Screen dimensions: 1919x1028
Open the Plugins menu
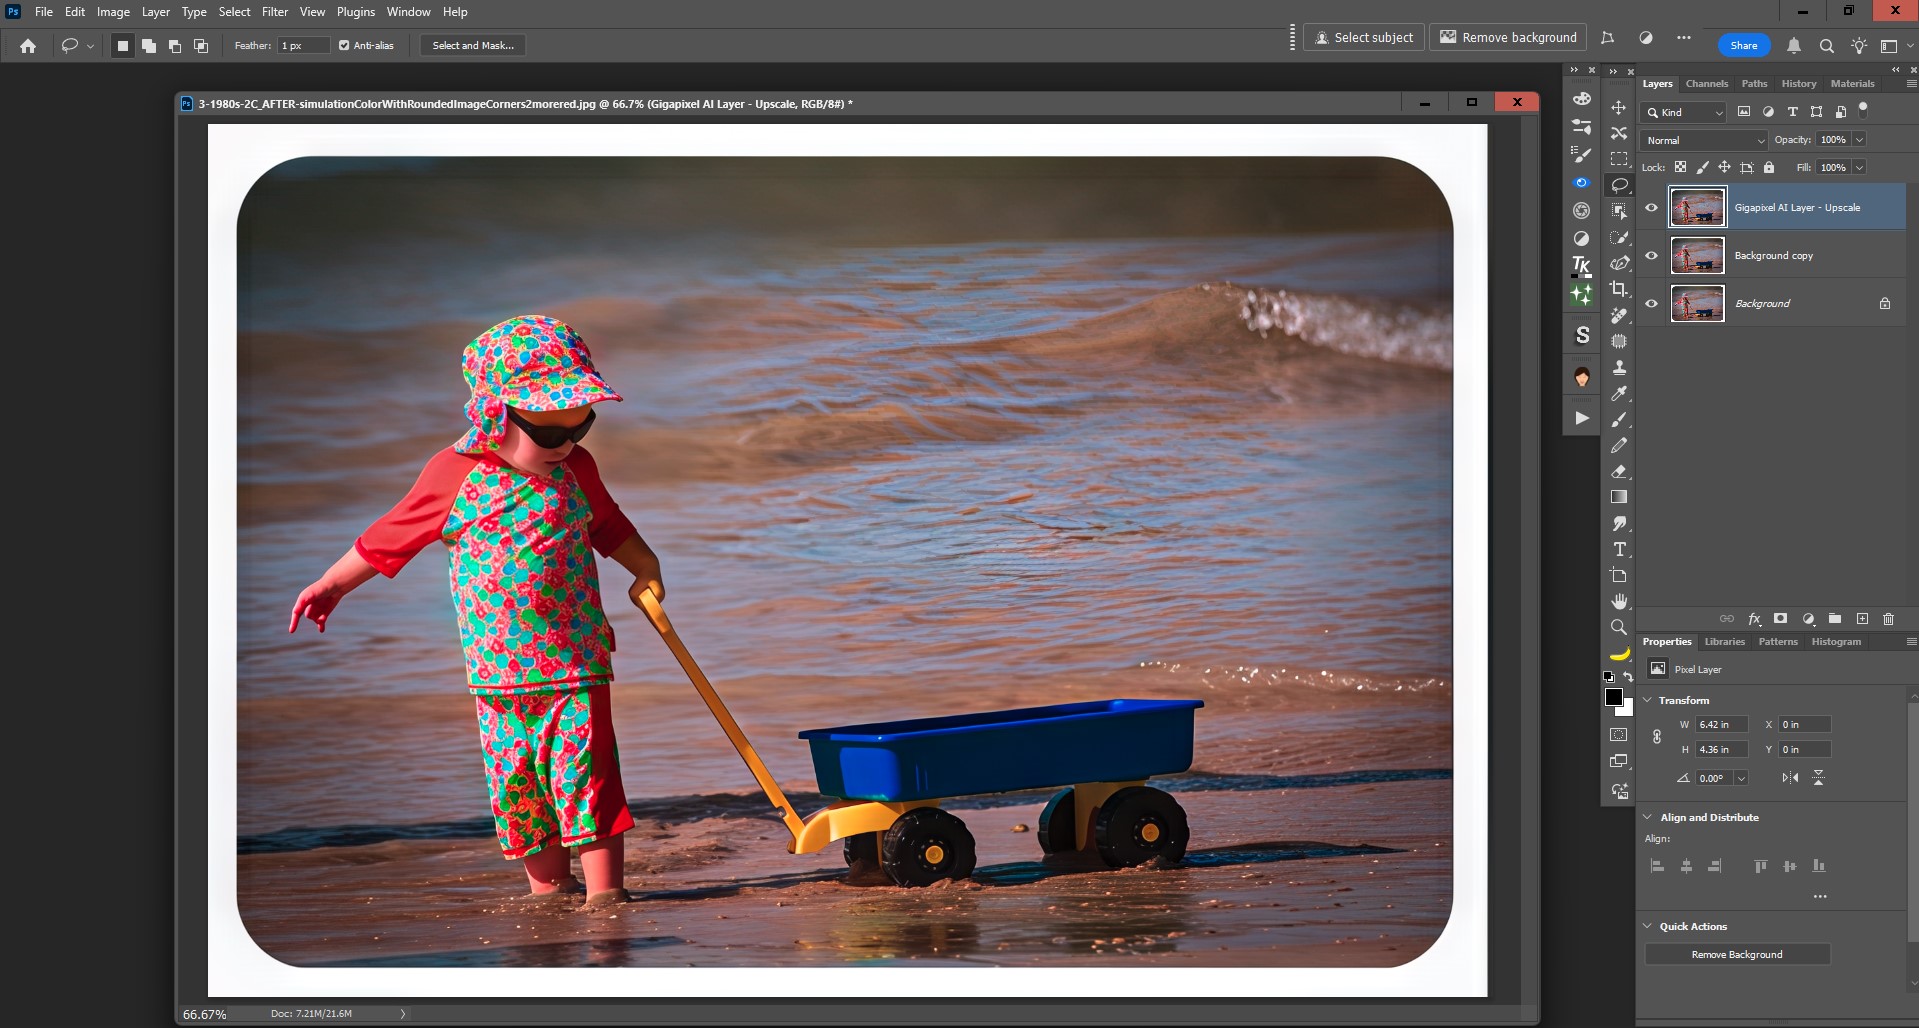356,12
